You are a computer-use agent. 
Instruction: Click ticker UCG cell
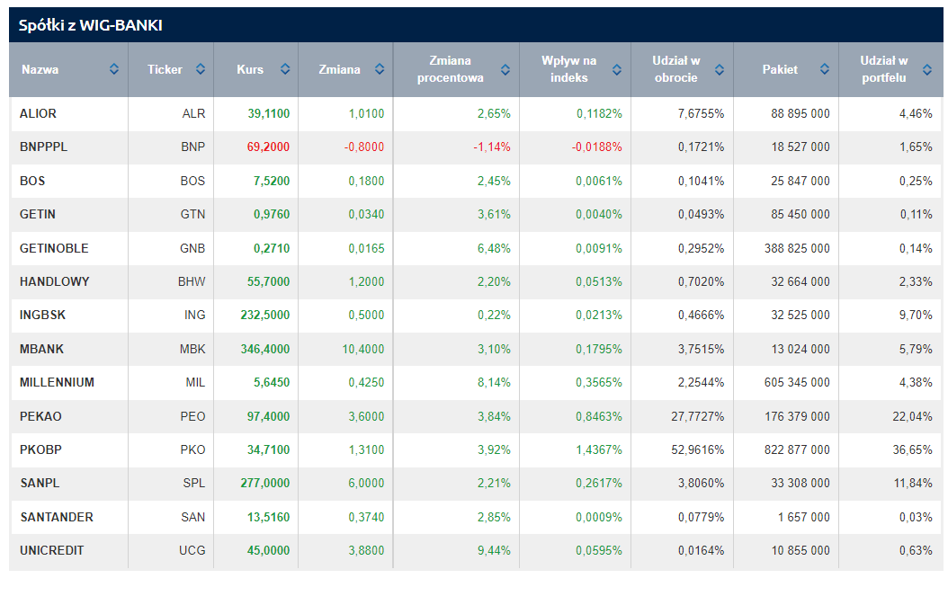pos(192,551)
